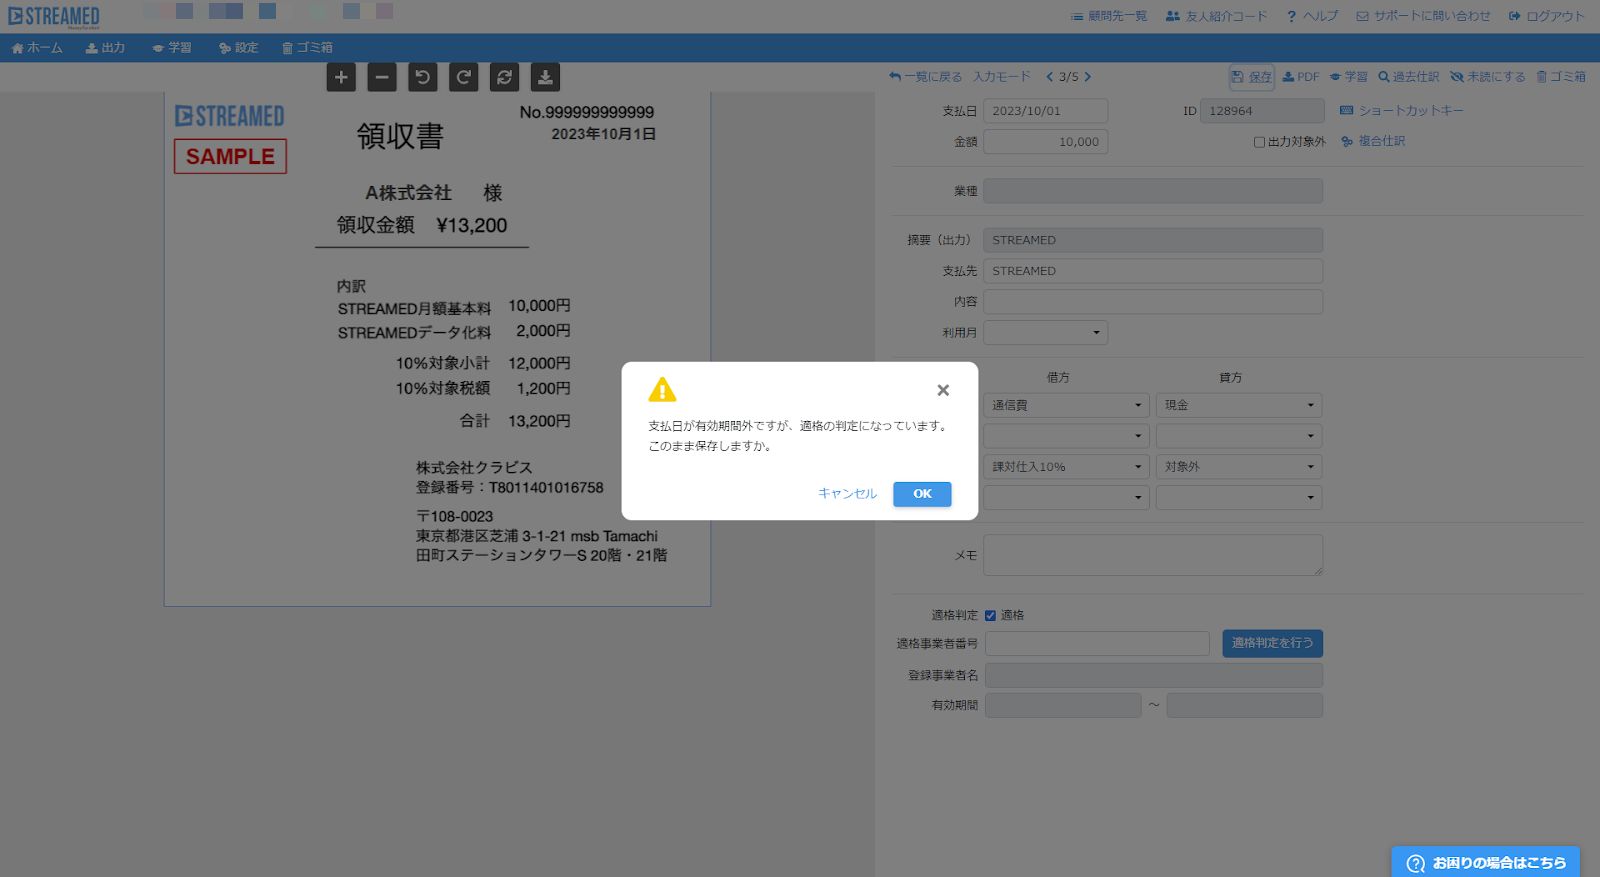This screenshot has height=877, width=1600.
Task: Open 出力 in the navigation bar
Action: pyautogui.click(x=105, y=48)
